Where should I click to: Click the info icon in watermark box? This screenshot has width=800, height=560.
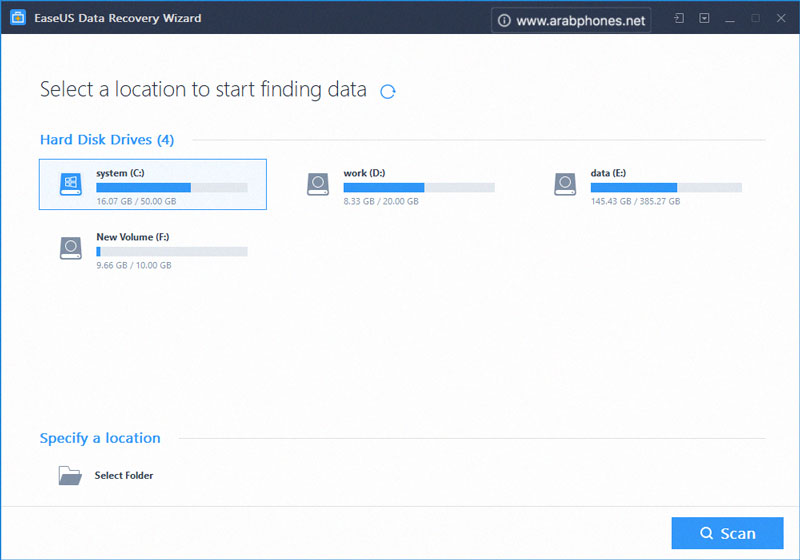[504, 20]
